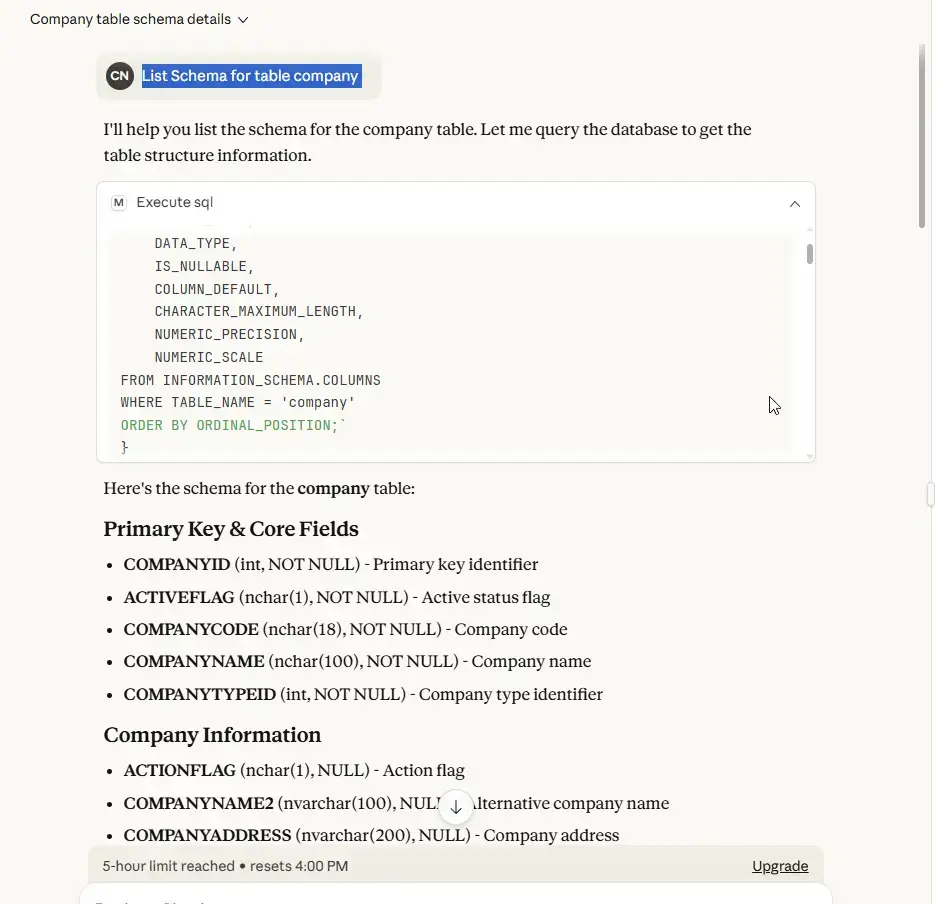Collapse the Execute sql block with the chevron
The height and width of the screenshot is (904, 935).
795,204
